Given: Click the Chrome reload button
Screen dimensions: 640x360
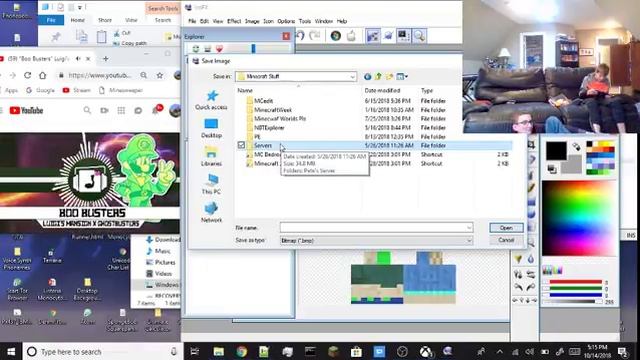Looking at the screenshot, I should tap(27, 75).
